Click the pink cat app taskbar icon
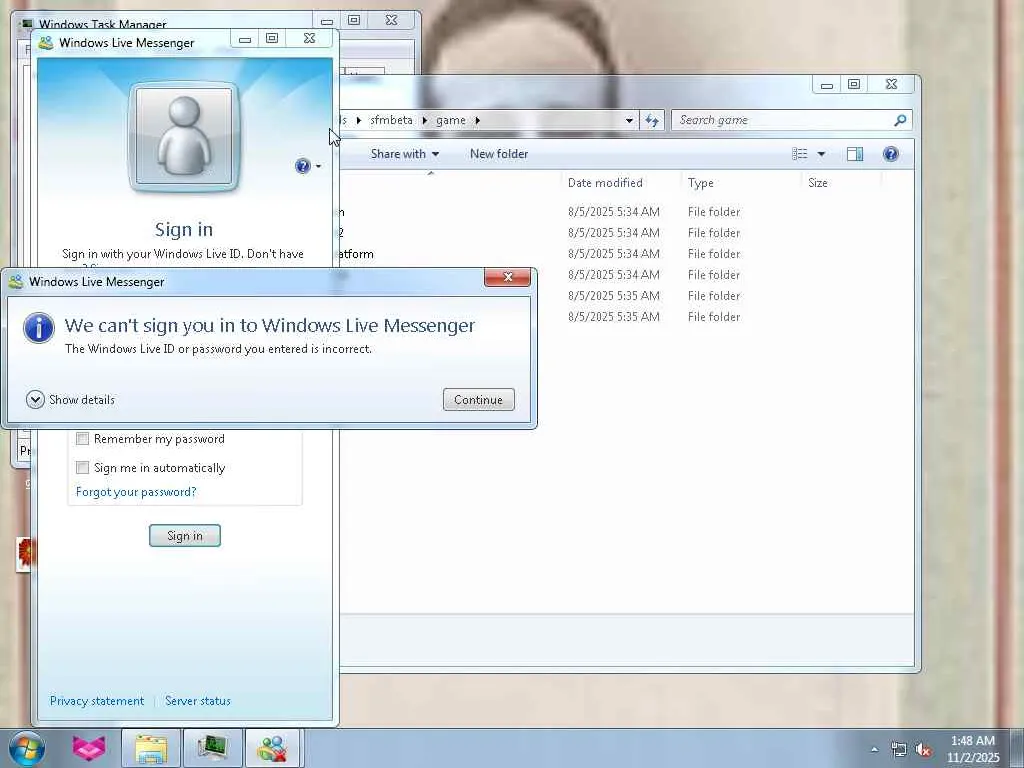 pyautogui.click(x=89, y=748)
